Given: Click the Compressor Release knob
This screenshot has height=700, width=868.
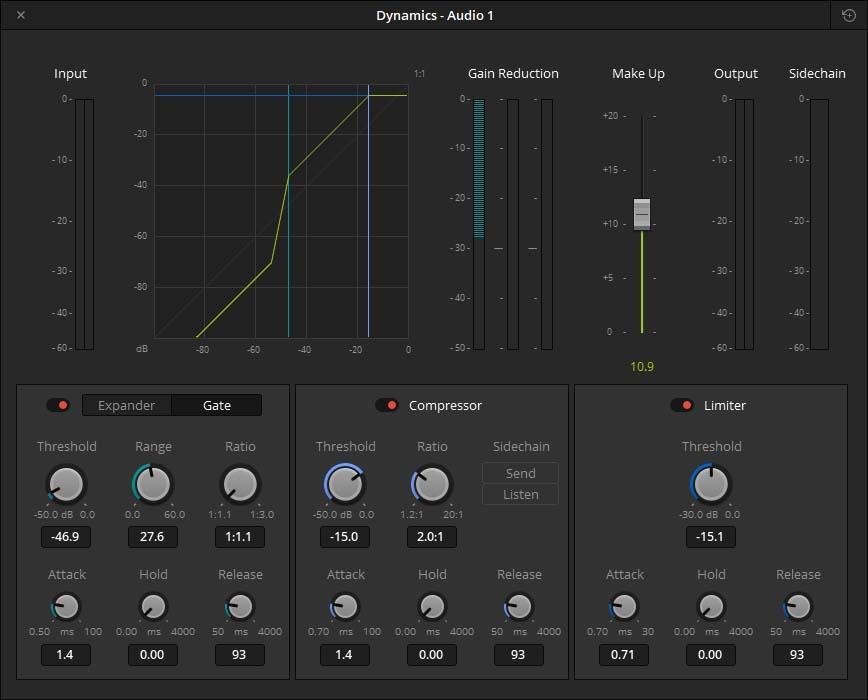Looking at the screenshot, I should click(519, 606).
